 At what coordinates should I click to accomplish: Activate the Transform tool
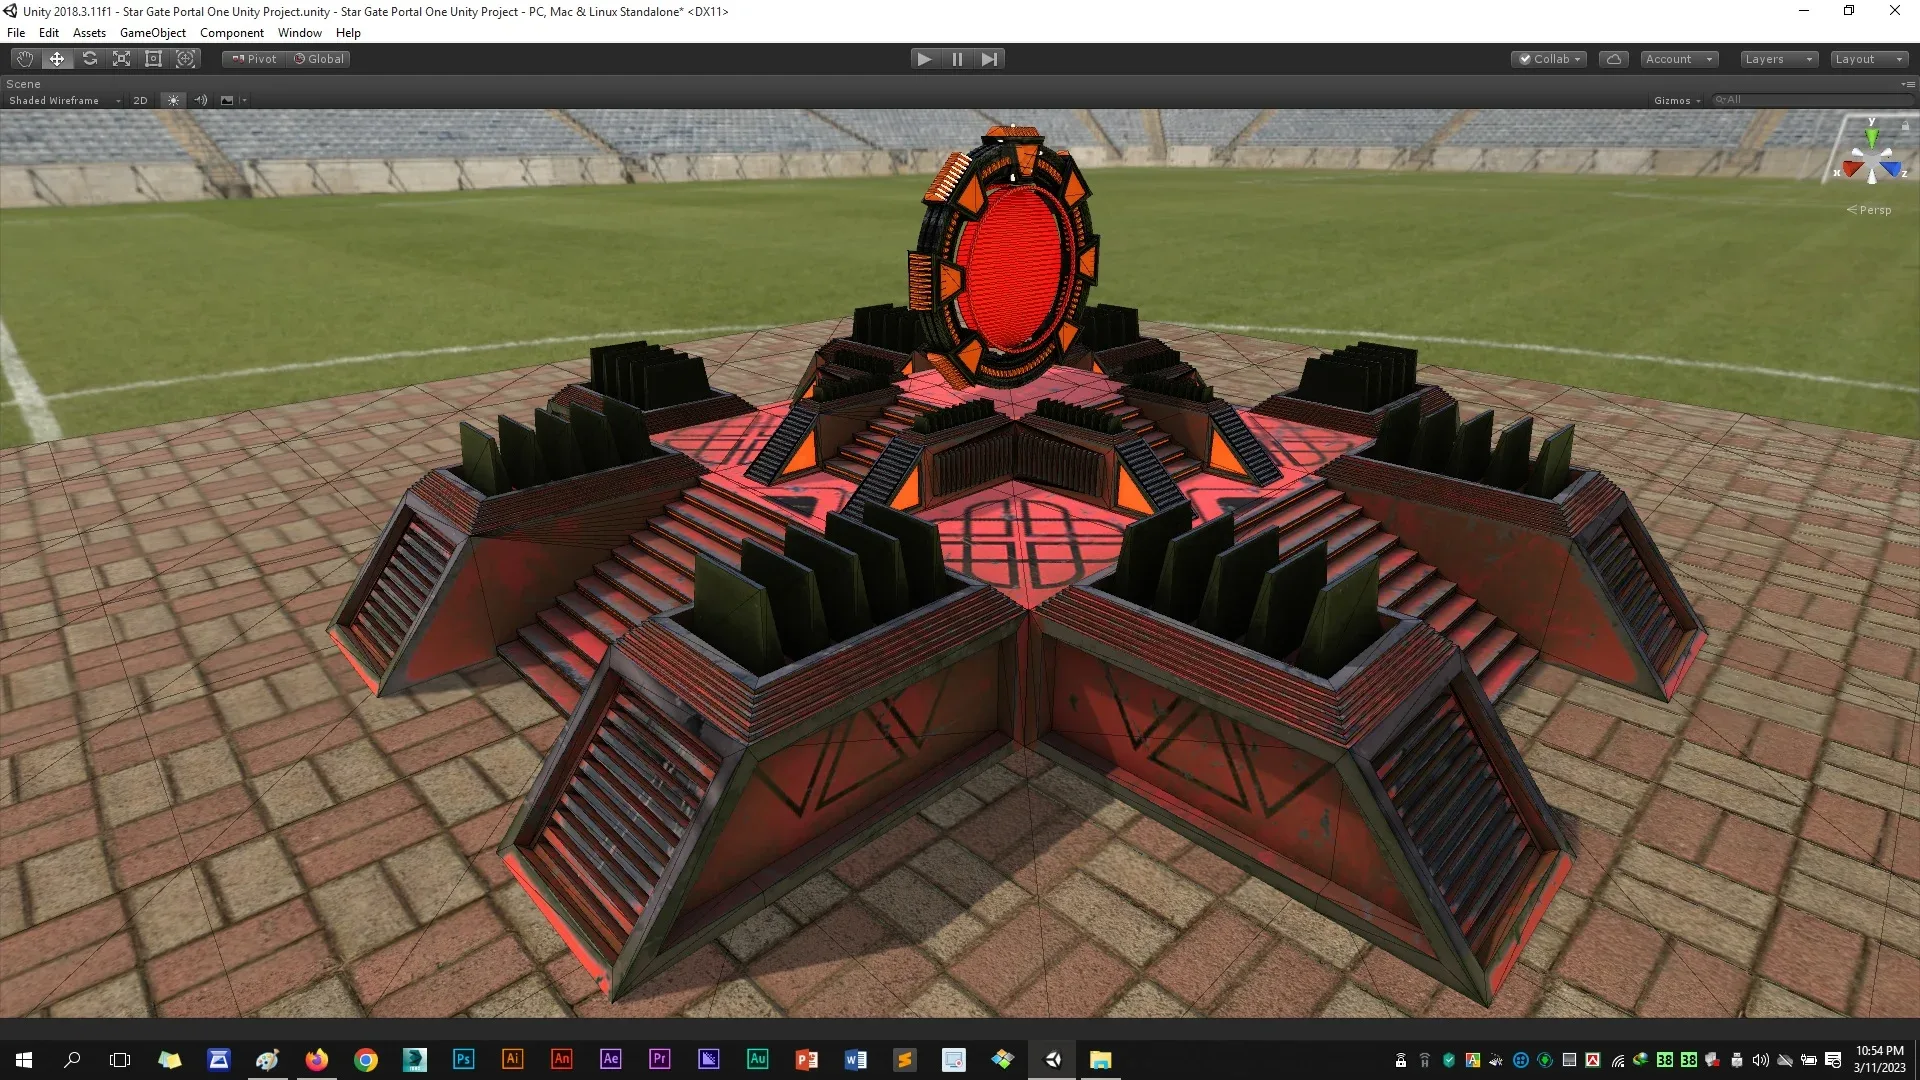coord(186,58)
